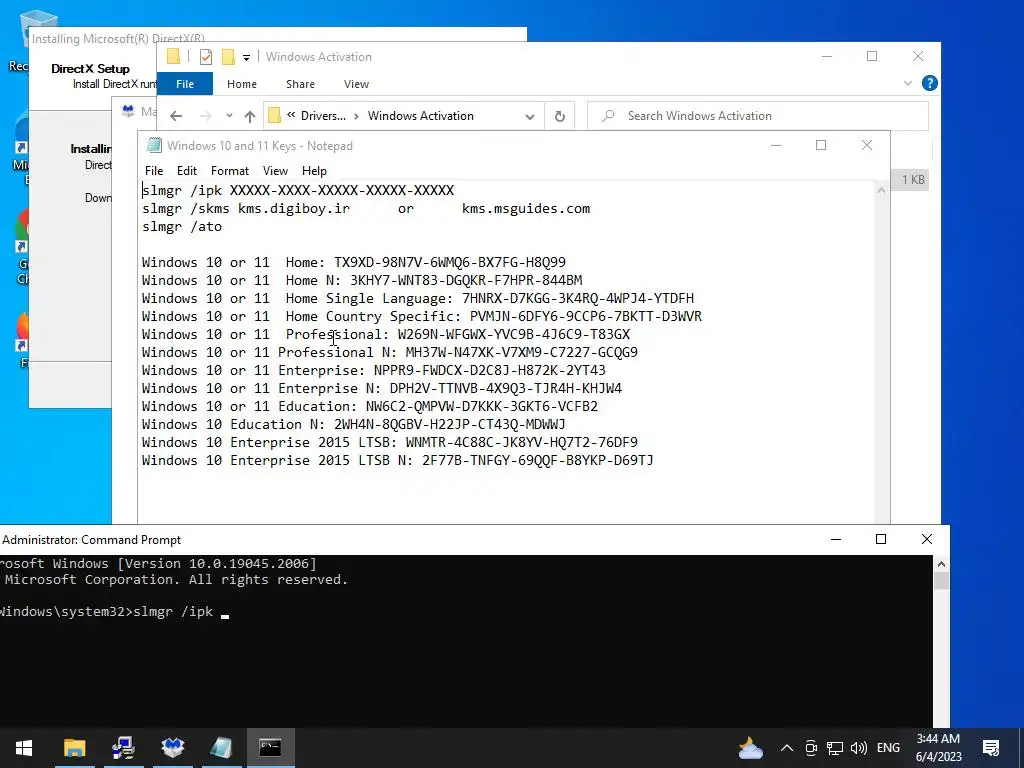Click the Professional N key MH37W line
Screen dimensions: 1024x768
(x=390, y=352)
